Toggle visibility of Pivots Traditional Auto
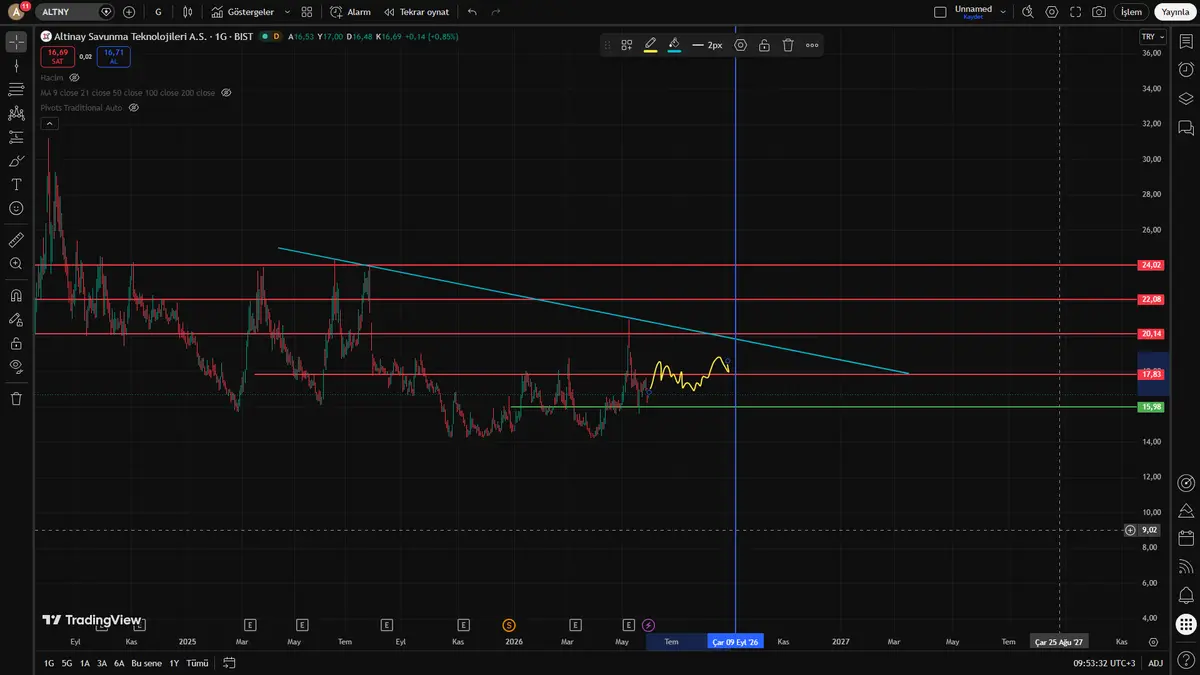The image size is (1200, 675). (x=134, y=107)
